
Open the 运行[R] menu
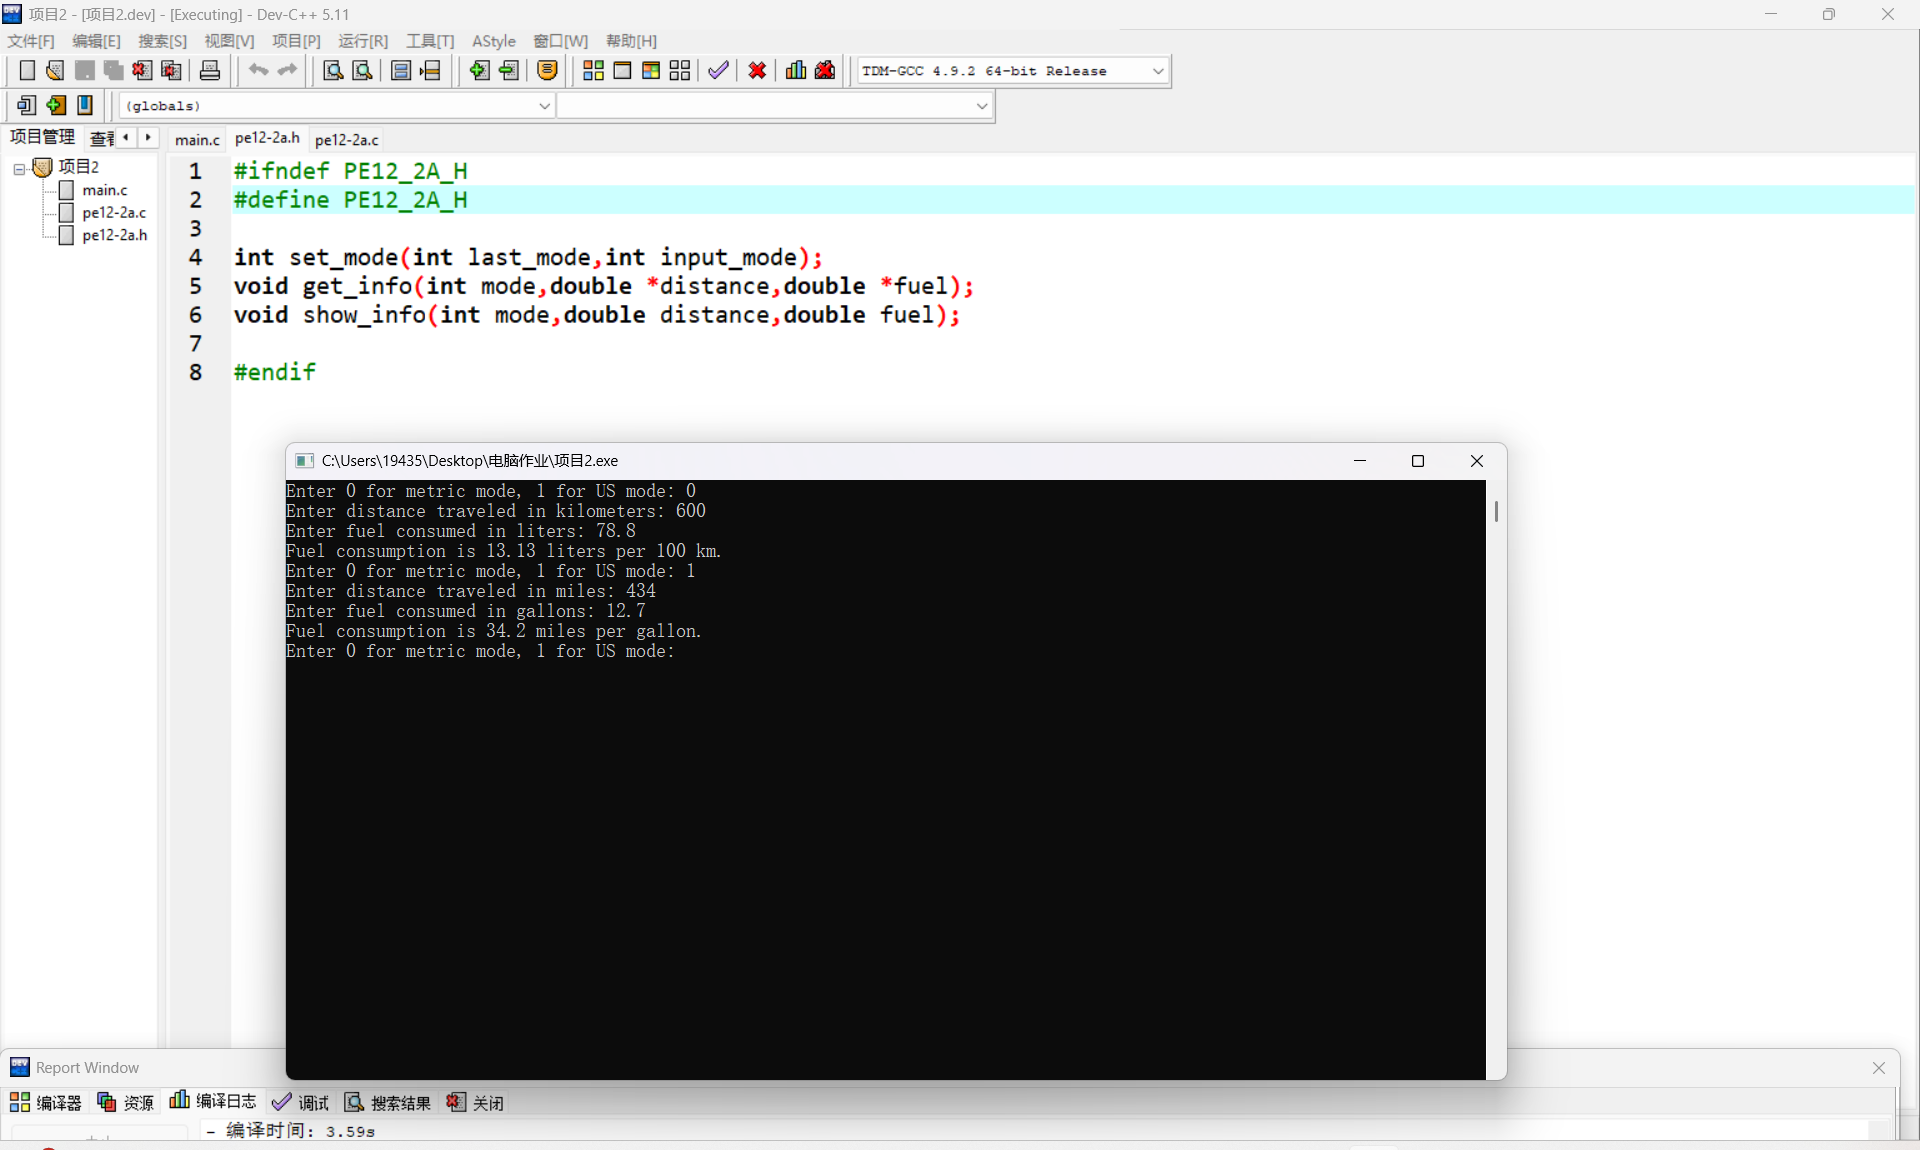[x=362, y=41]
